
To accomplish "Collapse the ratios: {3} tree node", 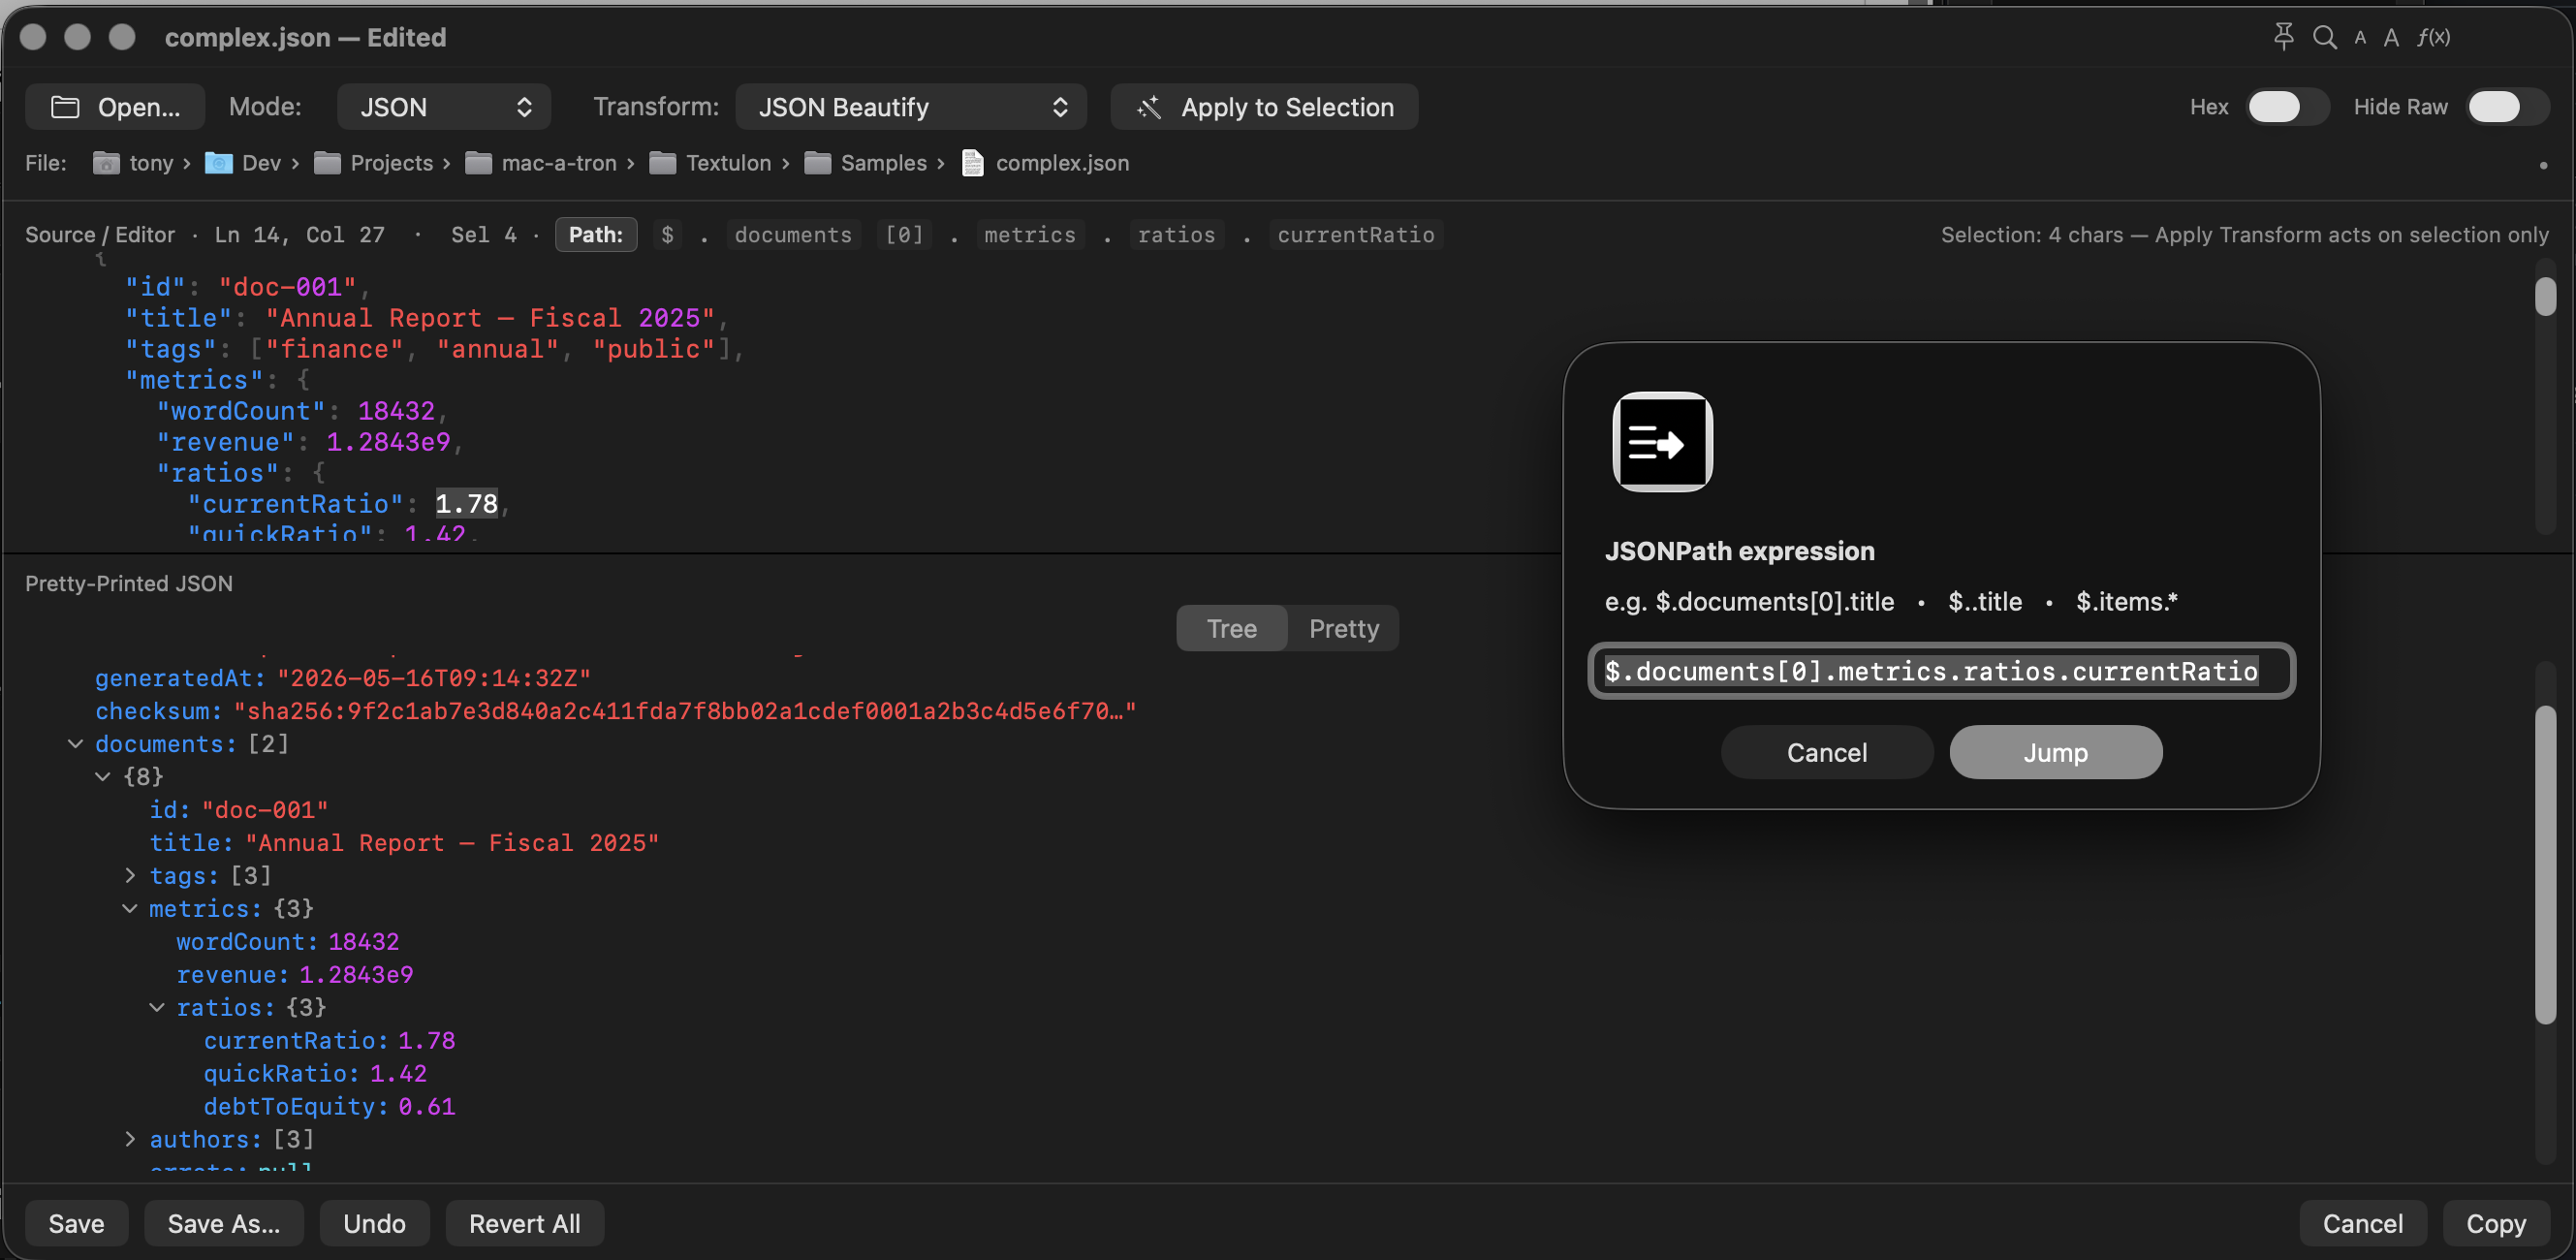I will (157, 1007).
